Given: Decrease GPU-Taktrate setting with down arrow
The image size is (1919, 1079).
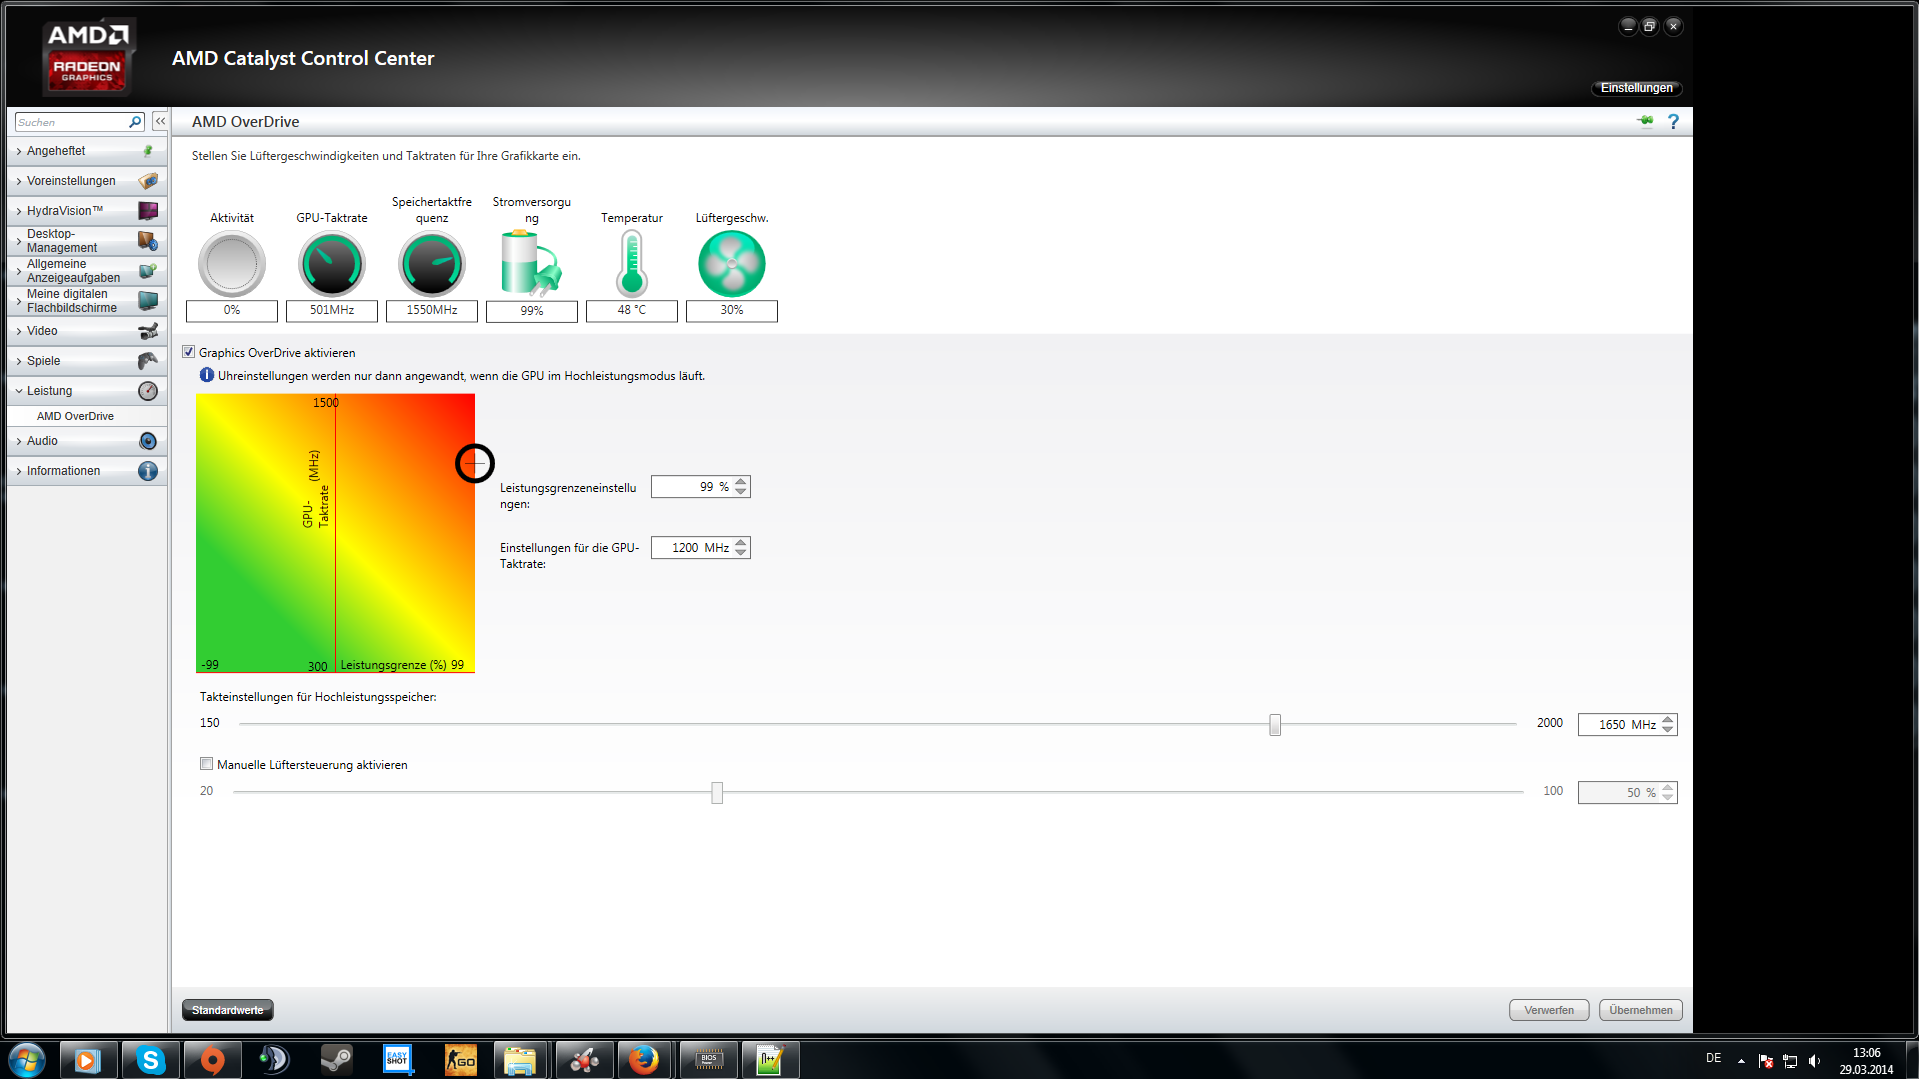Looking at the screenshot, I should click(x=741, y=553).
